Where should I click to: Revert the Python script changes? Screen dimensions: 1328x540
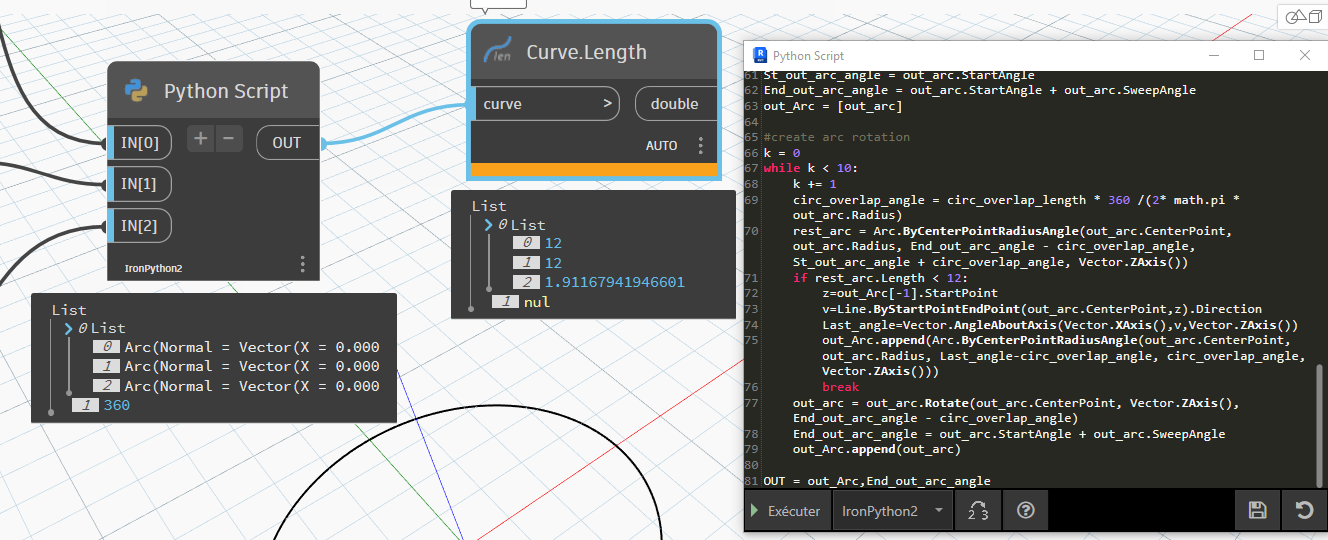coord(1304,511)
